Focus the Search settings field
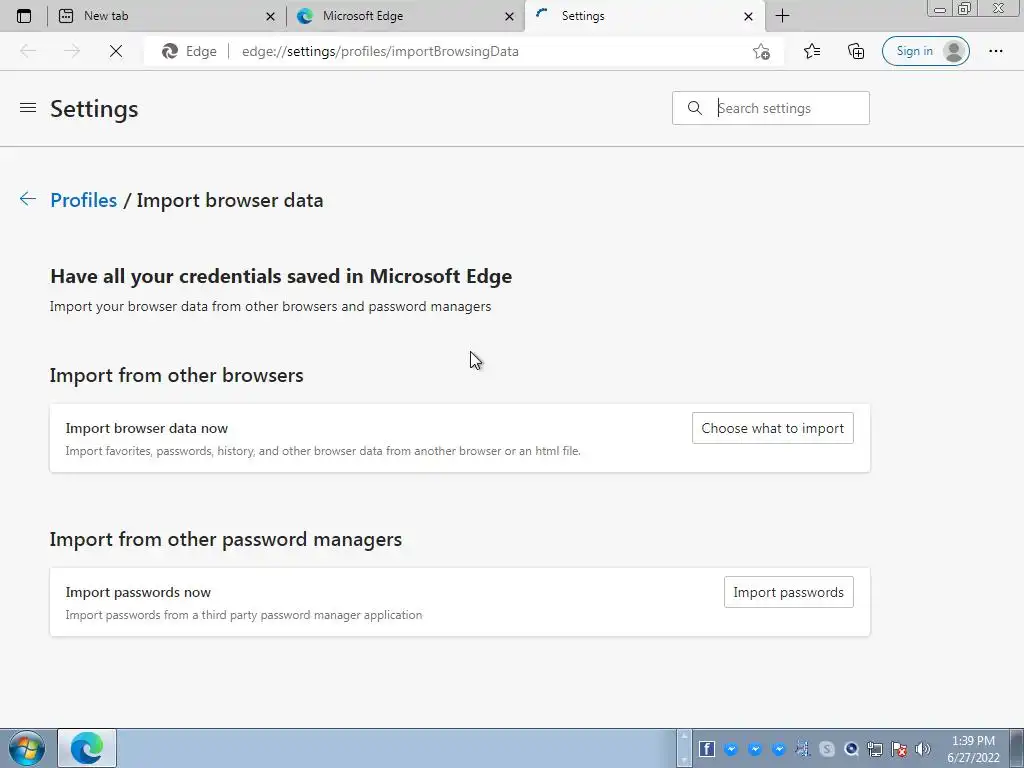1024x768 pixels. click(x=771, y=108)
